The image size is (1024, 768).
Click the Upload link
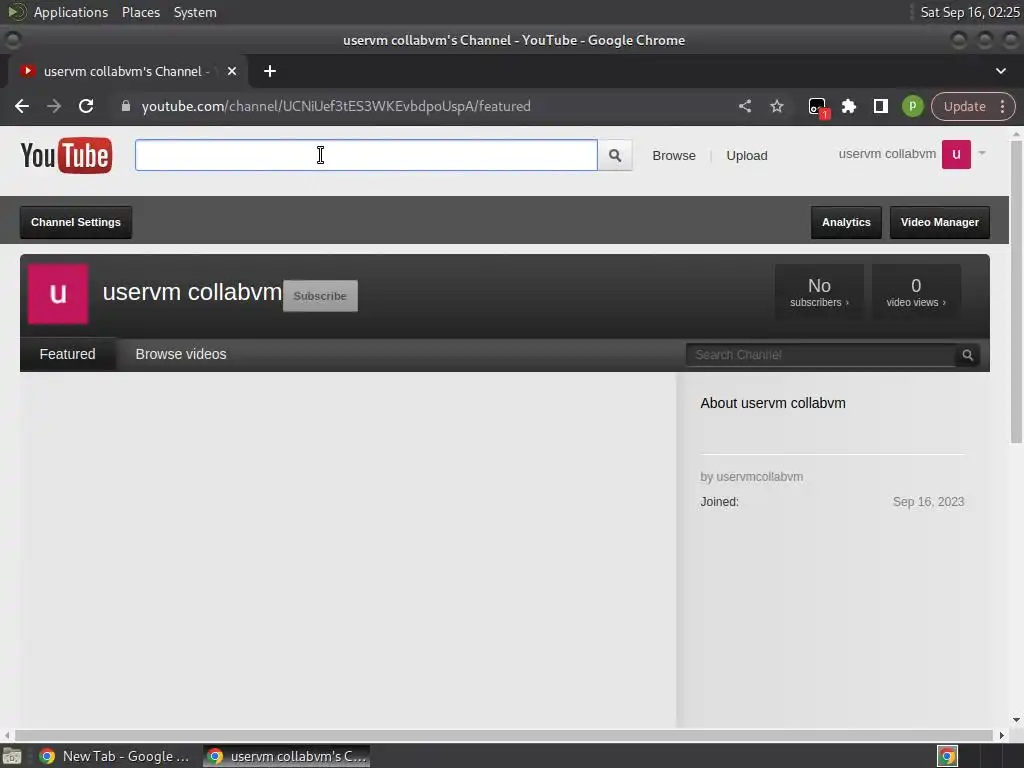coord(746,155)
